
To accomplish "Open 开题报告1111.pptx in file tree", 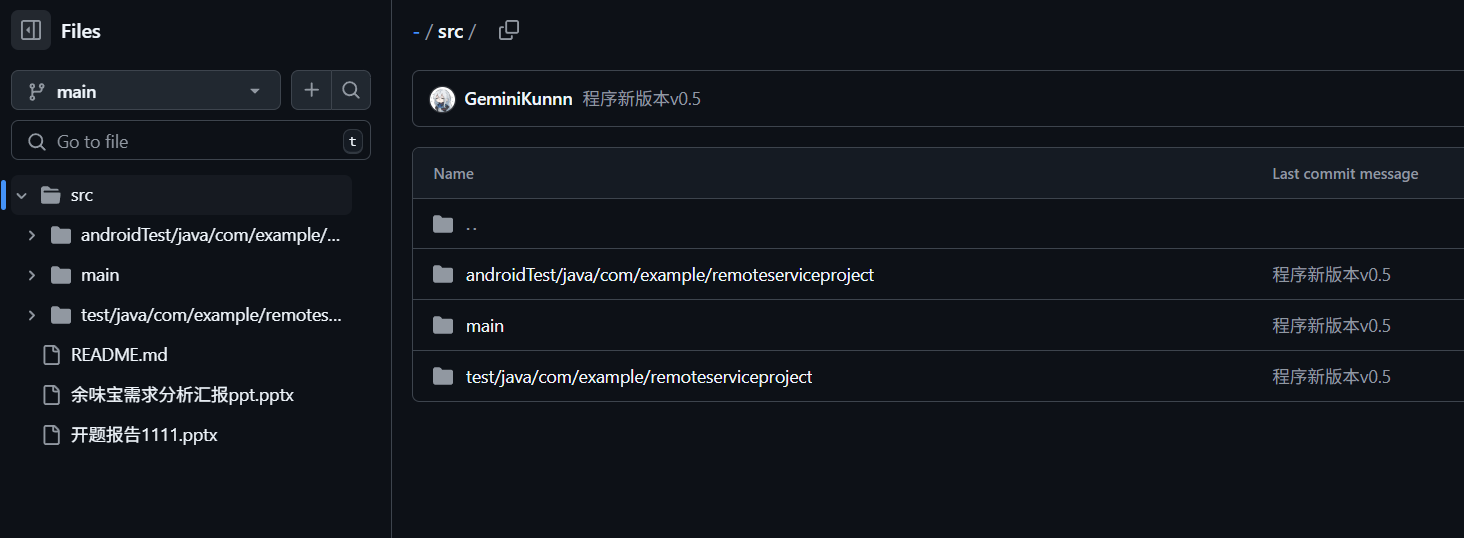I will click(x=144, y=435).
